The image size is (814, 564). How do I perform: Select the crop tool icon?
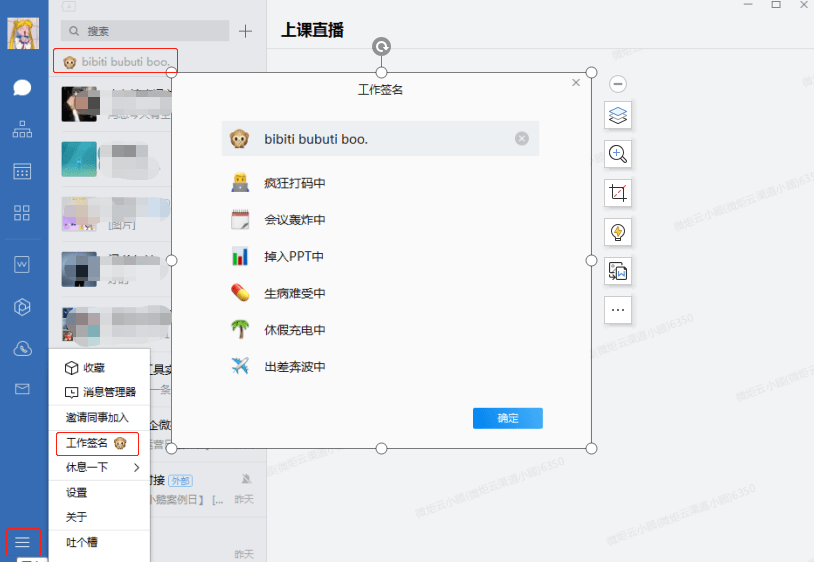point(618,193)
